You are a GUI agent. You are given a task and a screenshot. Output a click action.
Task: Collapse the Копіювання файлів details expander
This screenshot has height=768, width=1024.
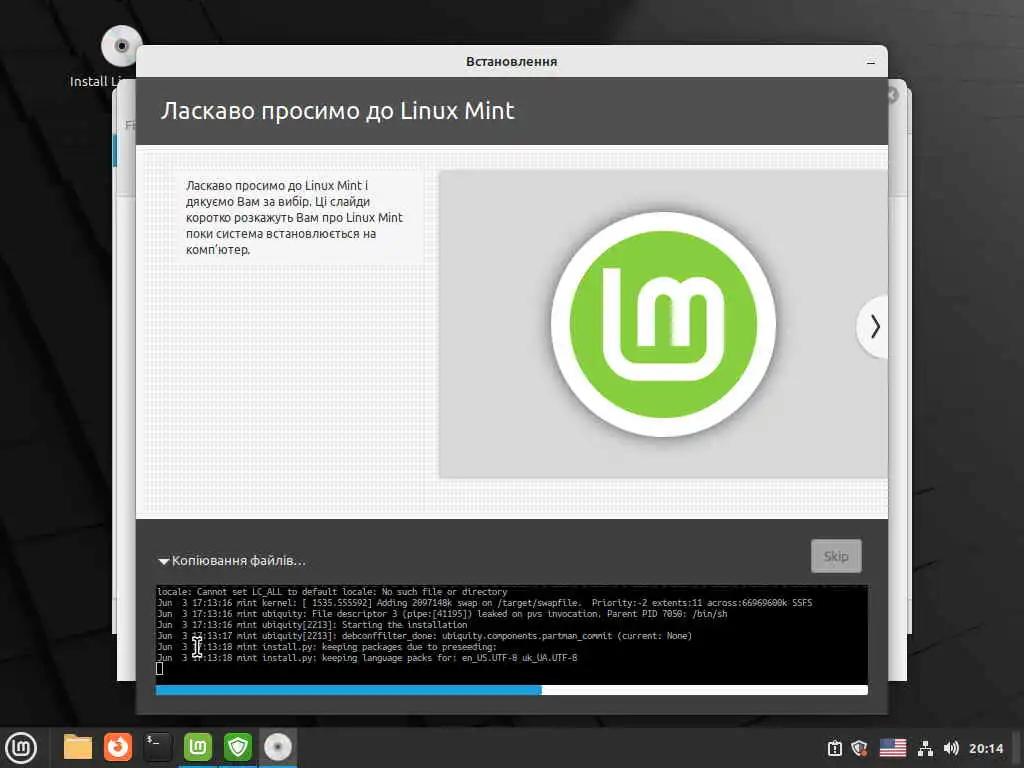point(164,561)
